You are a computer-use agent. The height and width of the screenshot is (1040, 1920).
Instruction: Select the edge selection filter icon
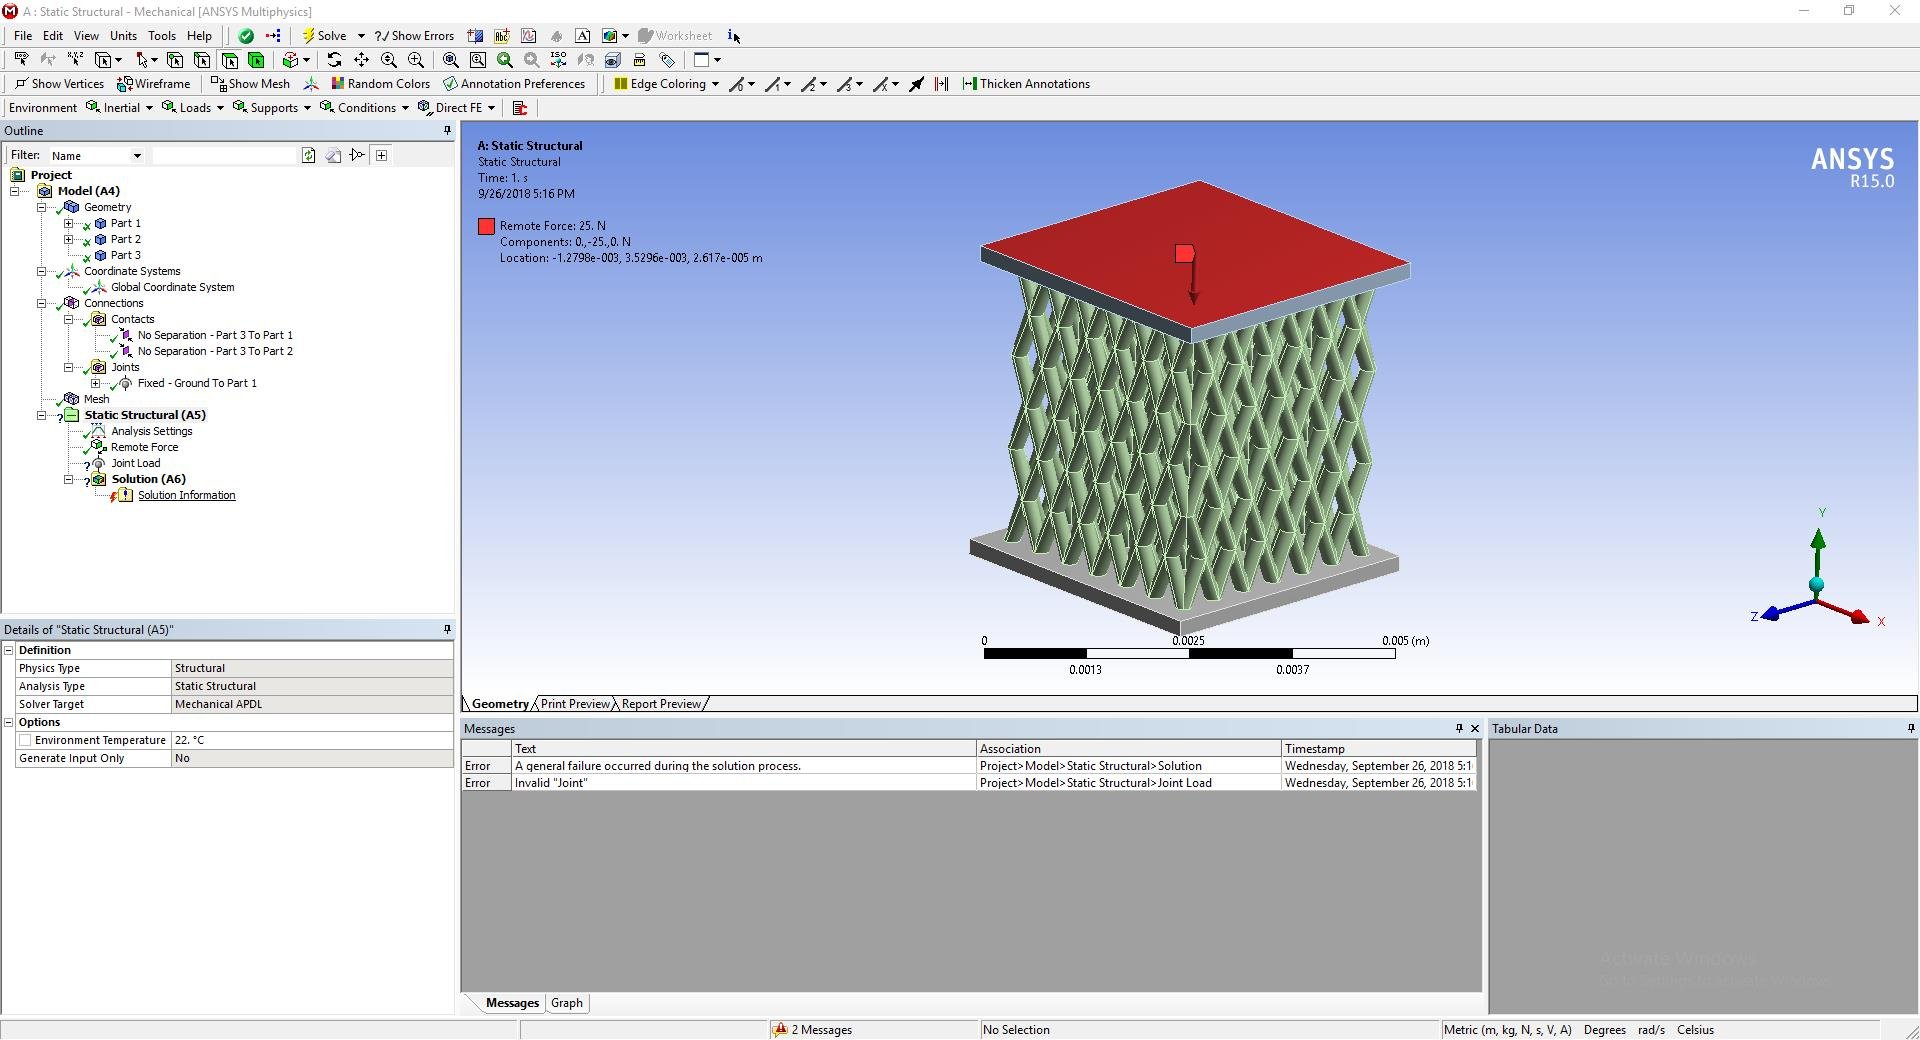point(202,60)
